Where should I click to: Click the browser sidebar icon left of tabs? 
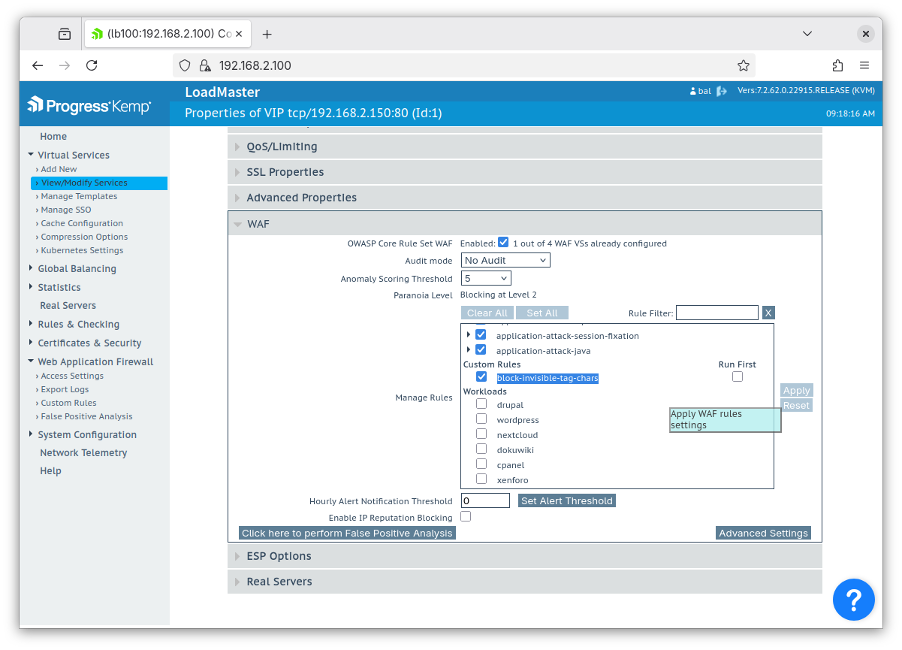tap(64, 33)
